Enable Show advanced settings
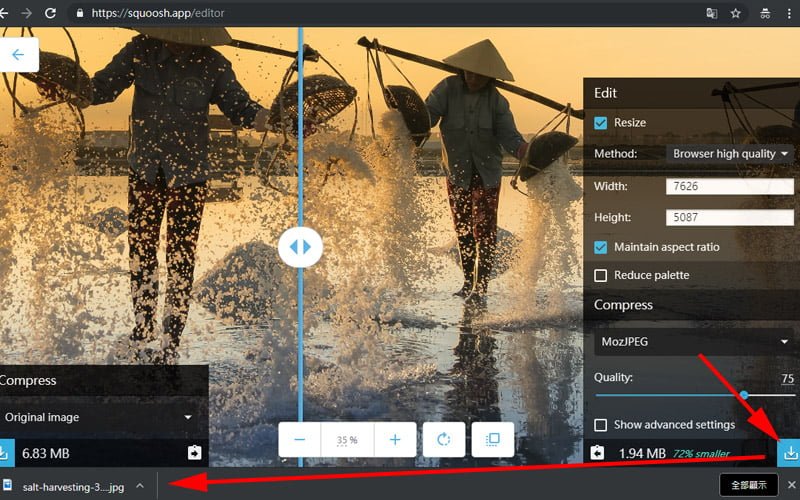 tap(601, 425)
